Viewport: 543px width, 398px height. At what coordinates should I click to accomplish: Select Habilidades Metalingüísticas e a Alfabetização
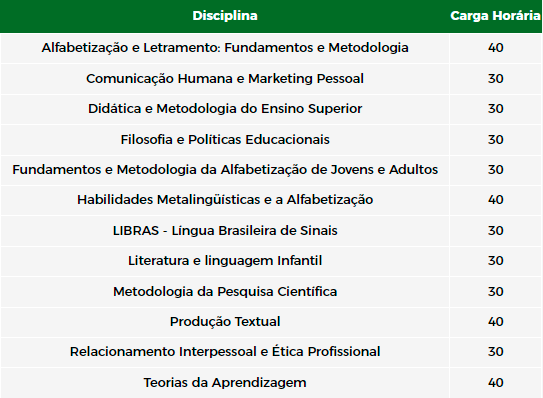(225, 200)
